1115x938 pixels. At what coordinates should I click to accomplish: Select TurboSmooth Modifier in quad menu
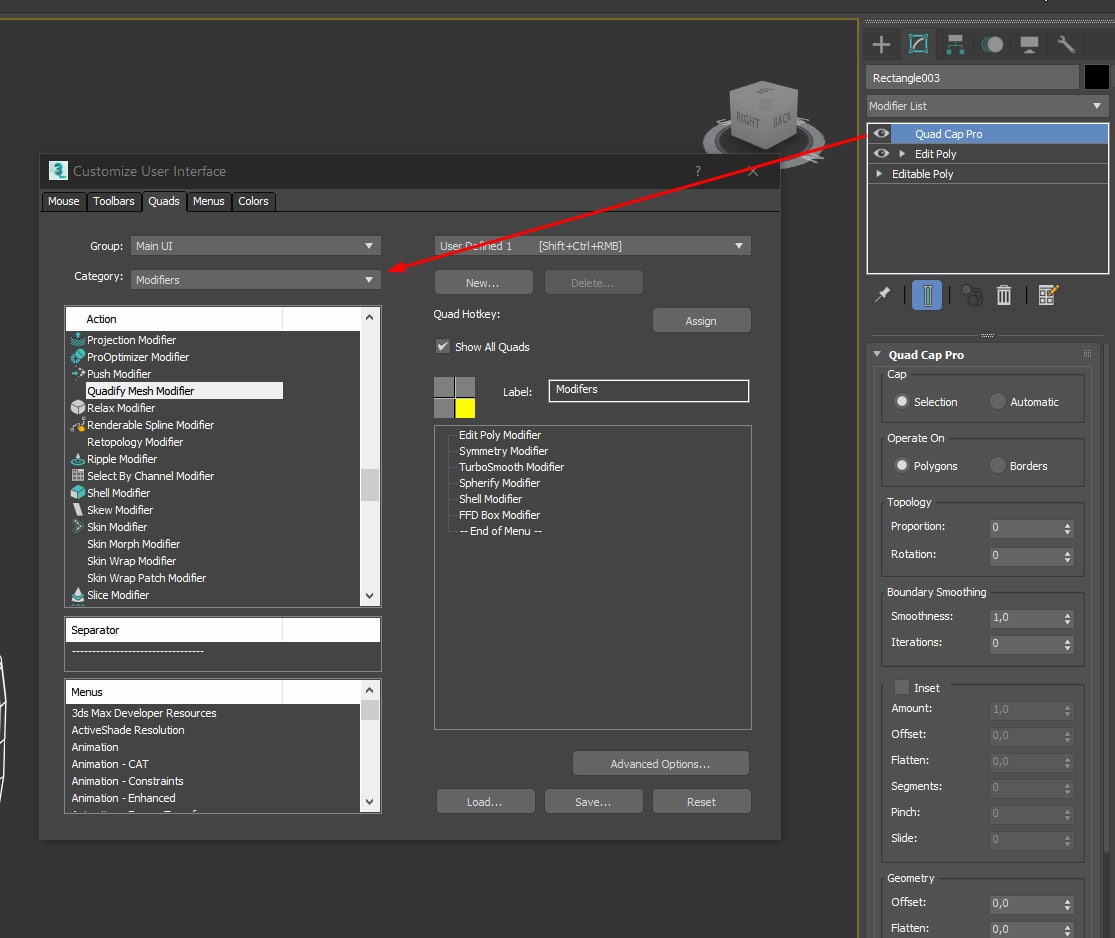pyautogui.click(x=511, y=467)
